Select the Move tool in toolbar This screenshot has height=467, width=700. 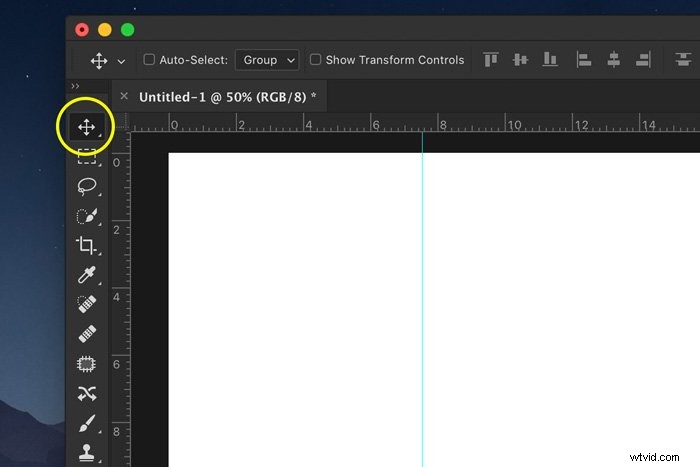86,127
